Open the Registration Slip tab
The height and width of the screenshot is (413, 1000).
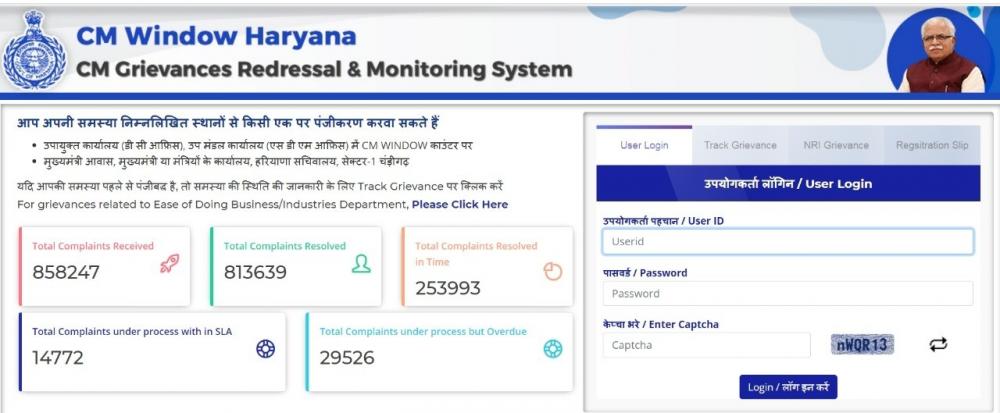(932, 145)
